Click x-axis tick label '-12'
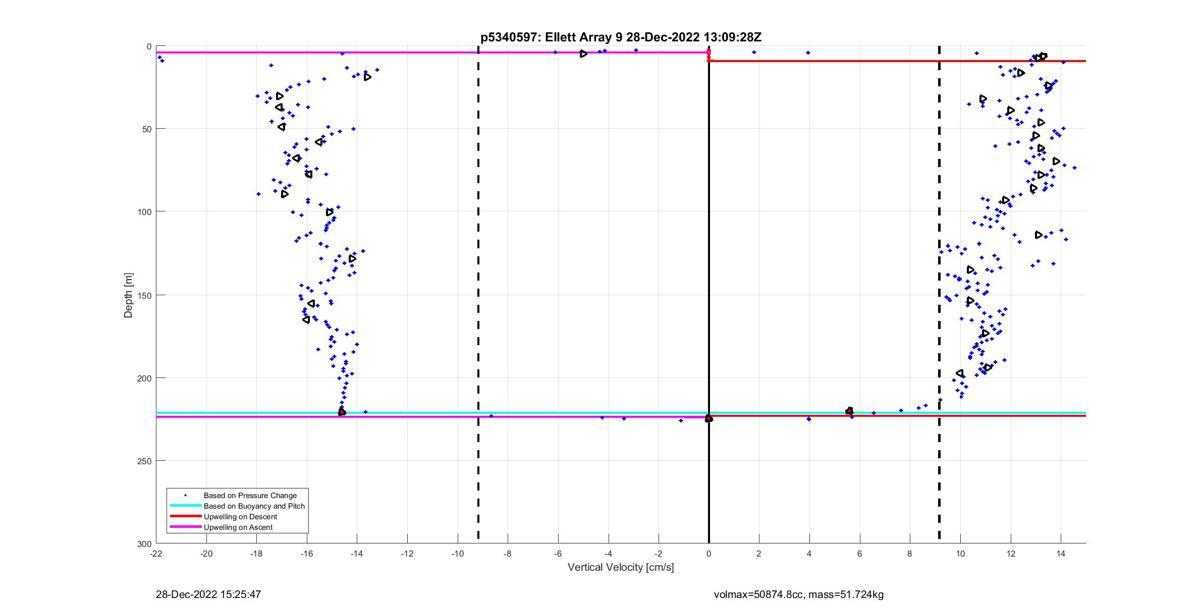 point(407,553)
